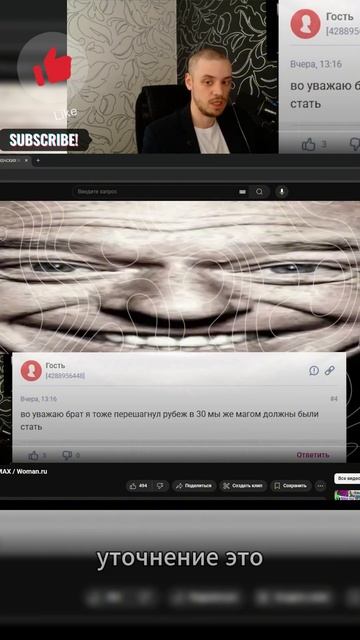The height and width of the screenshot is (640, 360).
Task: Open the 'MAX / Woman.ru' video title
Action: (23, 471)
